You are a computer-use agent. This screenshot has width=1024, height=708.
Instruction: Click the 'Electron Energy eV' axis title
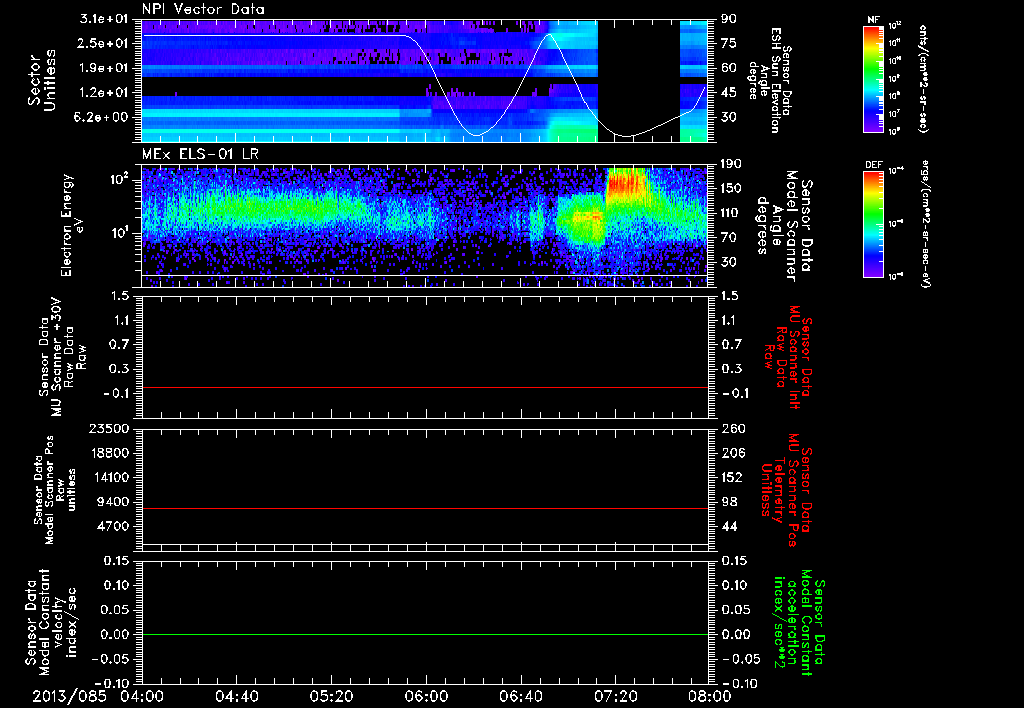point(74,225)
